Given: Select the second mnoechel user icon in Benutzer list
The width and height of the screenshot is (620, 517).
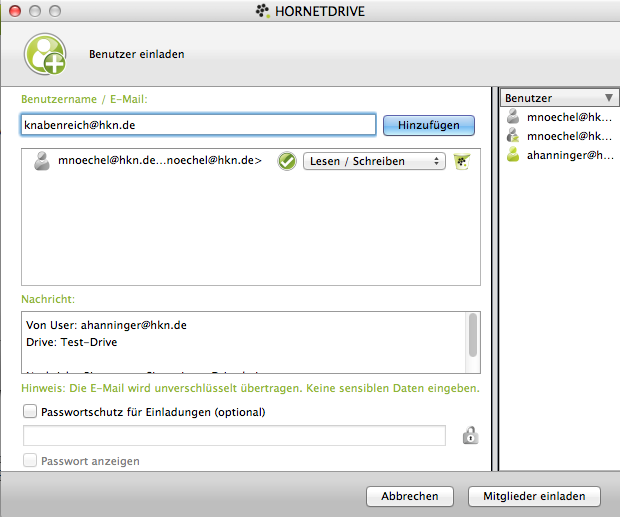Looking at the screenshot, I should pyautogui.click(x=514, y=136).
